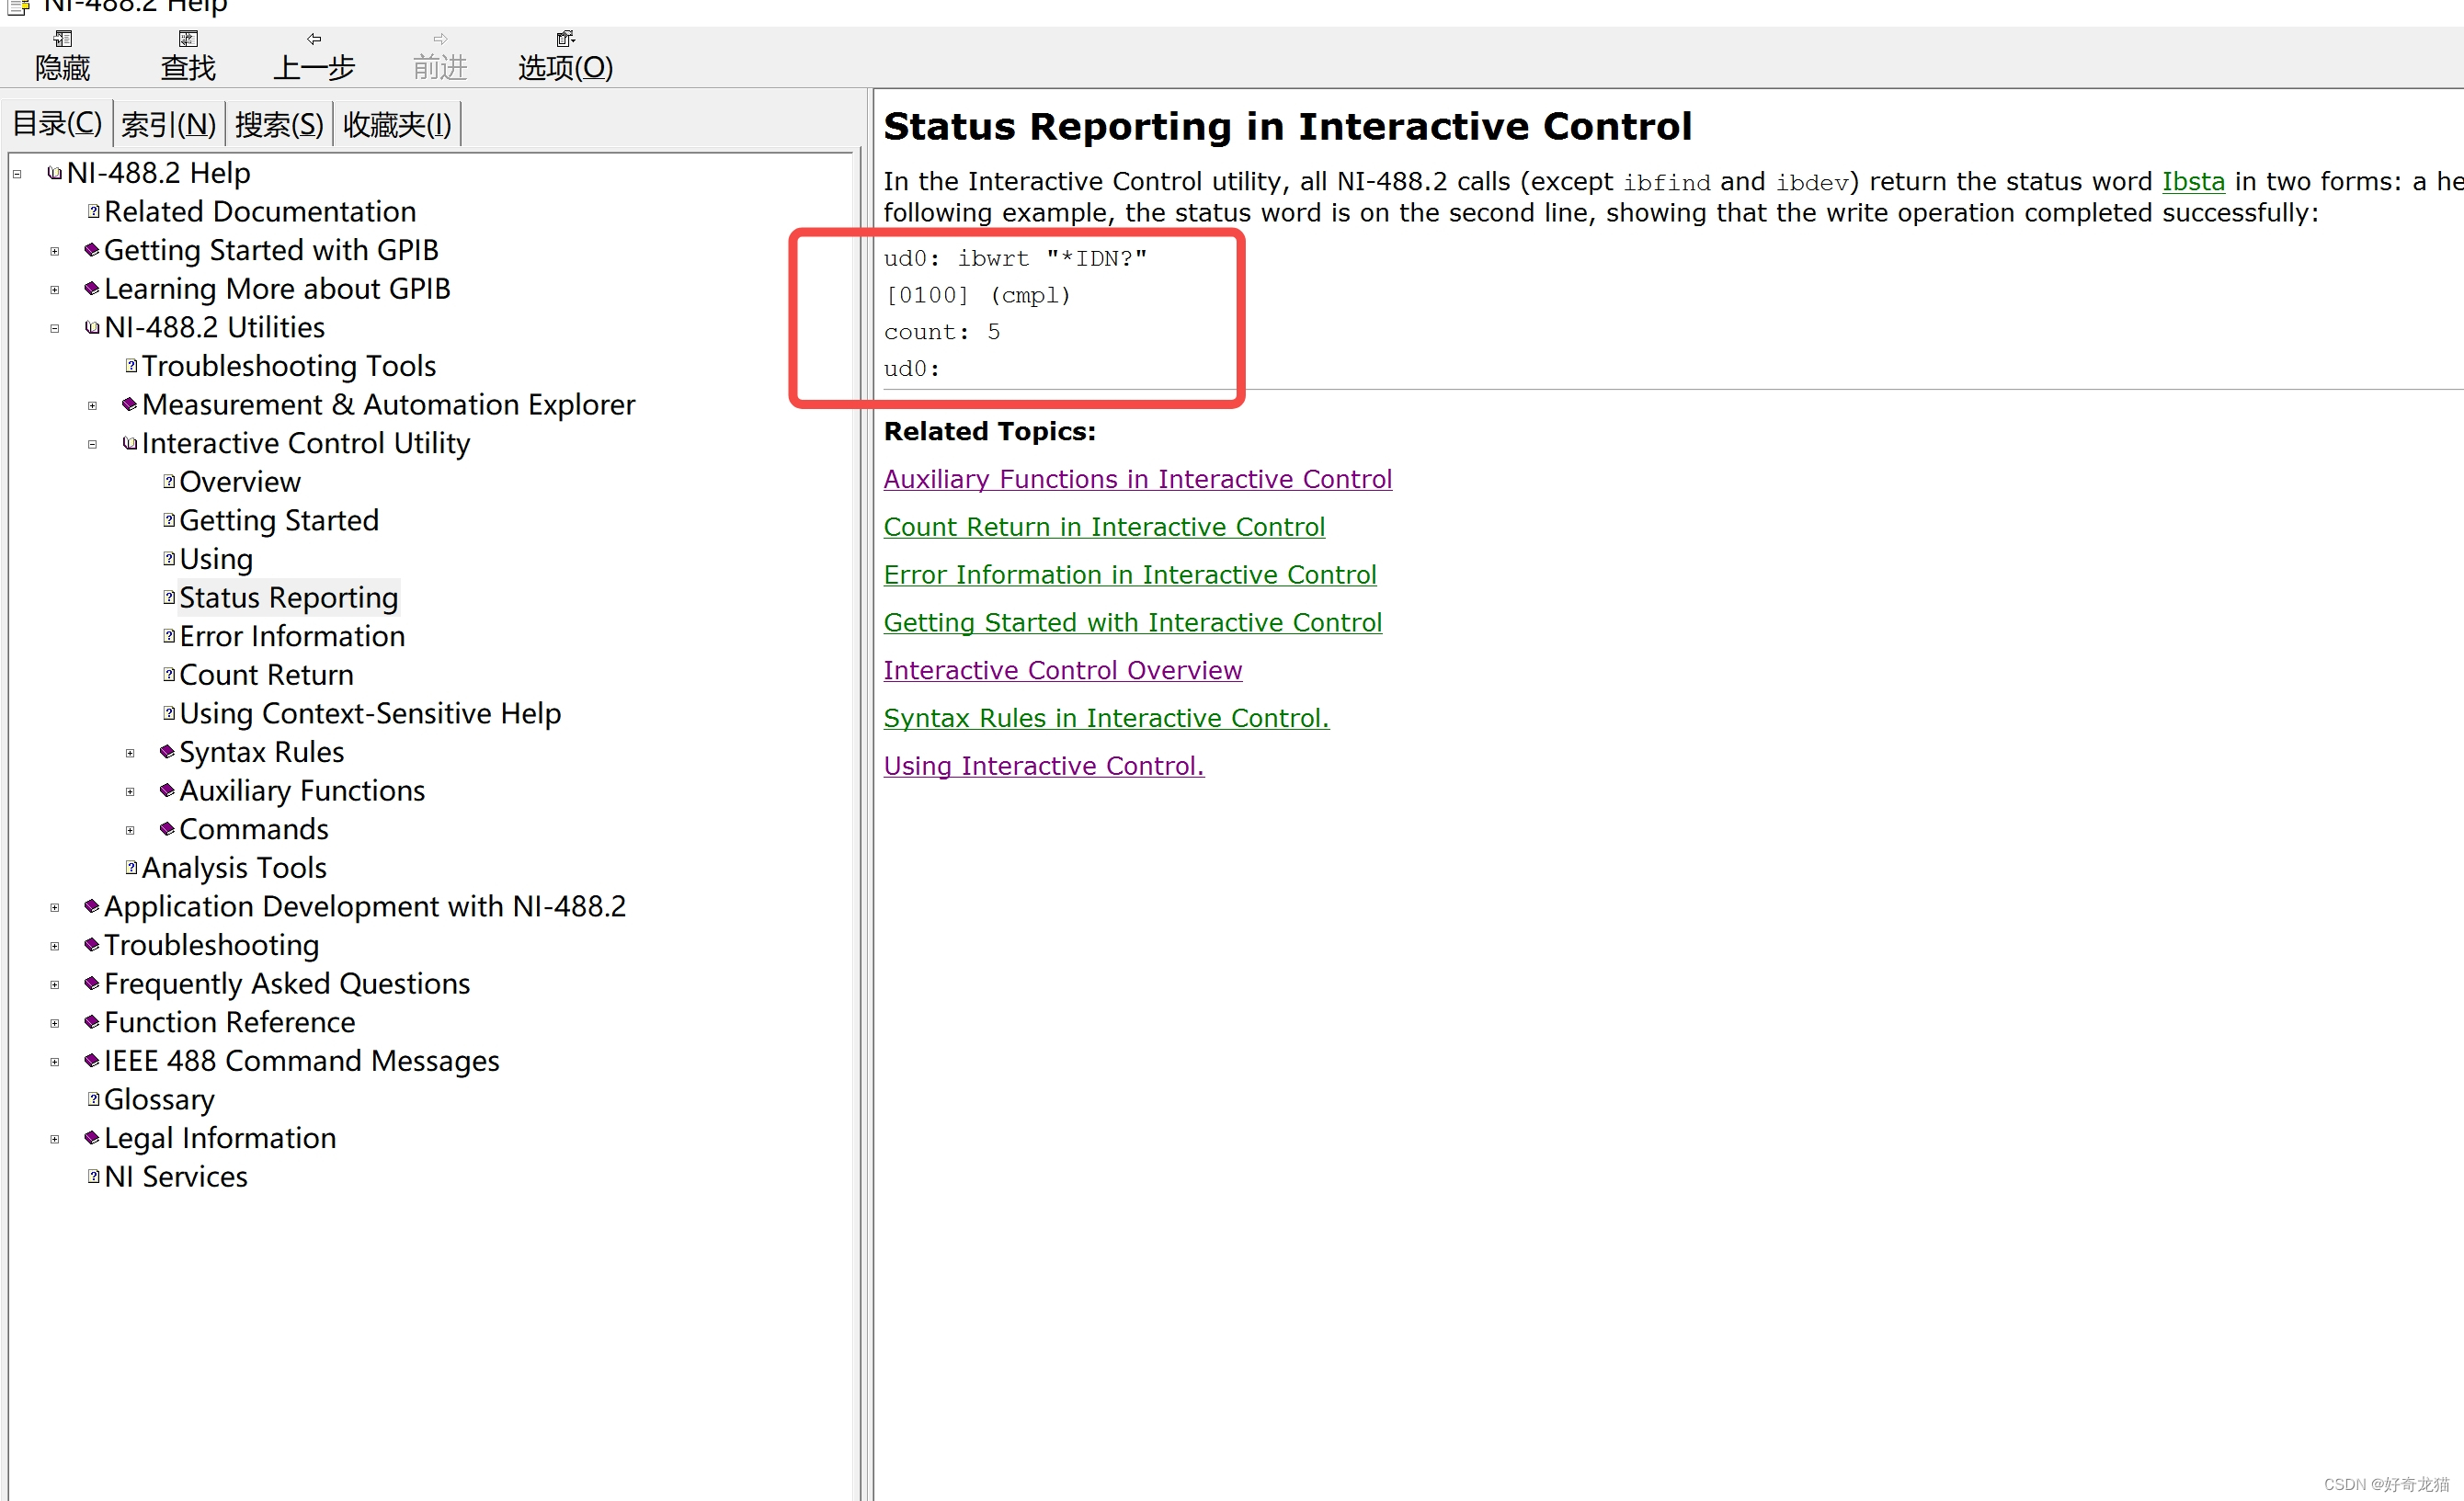Select Analysis Tools tree item
This screenshot has height=1501, width=2464.
pyautogui.click(x=234, y=869)
